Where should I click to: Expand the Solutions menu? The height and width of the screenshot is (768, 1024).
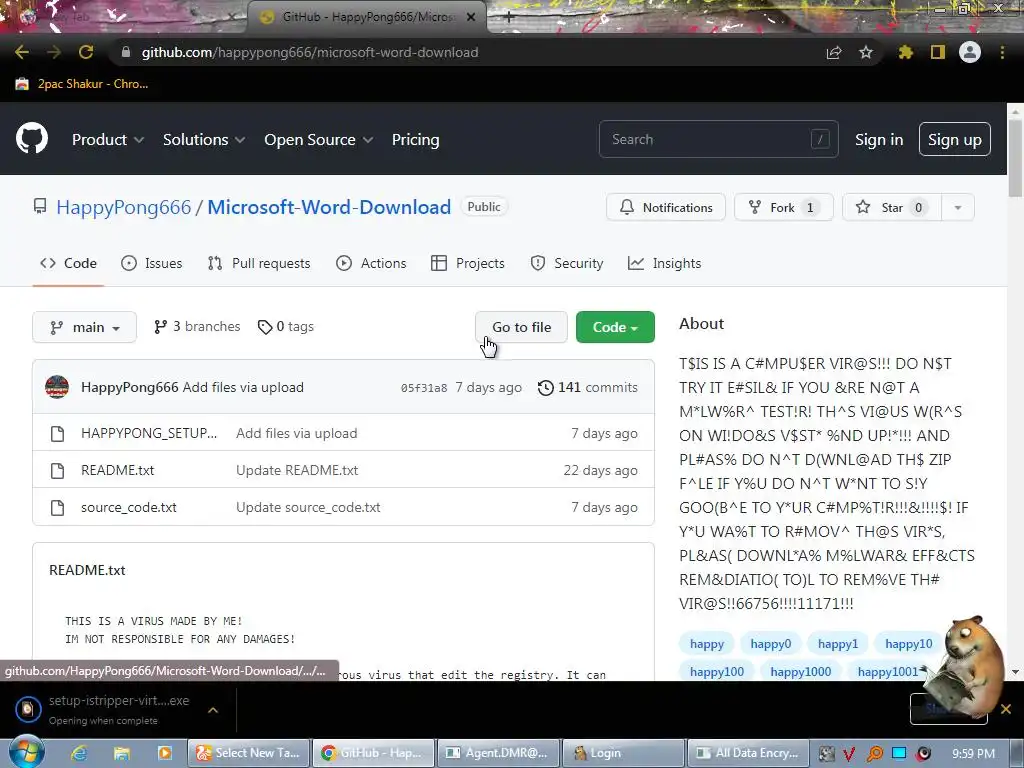[204, 140]
